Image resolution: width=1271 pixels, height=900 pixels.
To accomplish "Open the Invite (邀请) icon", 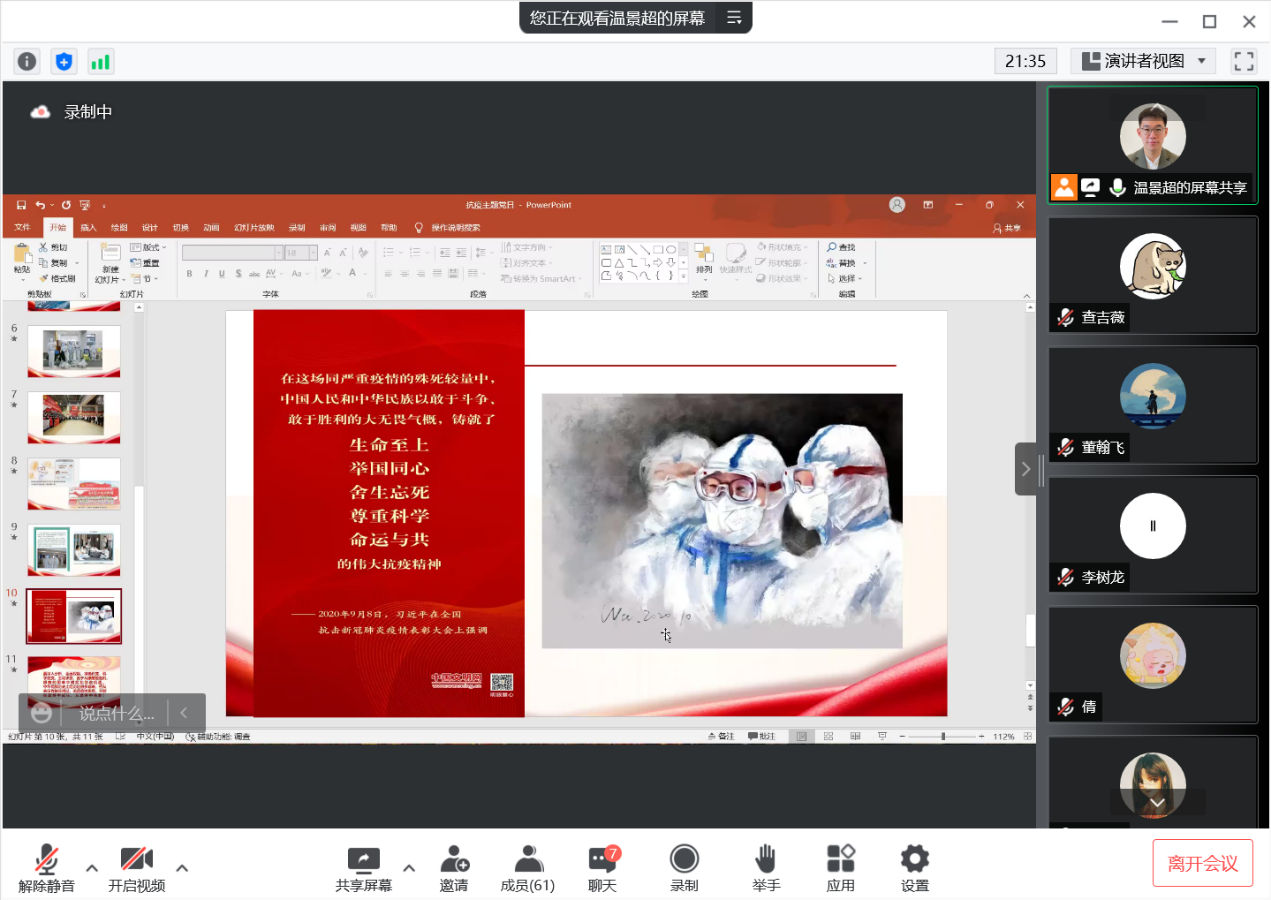I will pos(454,868).
